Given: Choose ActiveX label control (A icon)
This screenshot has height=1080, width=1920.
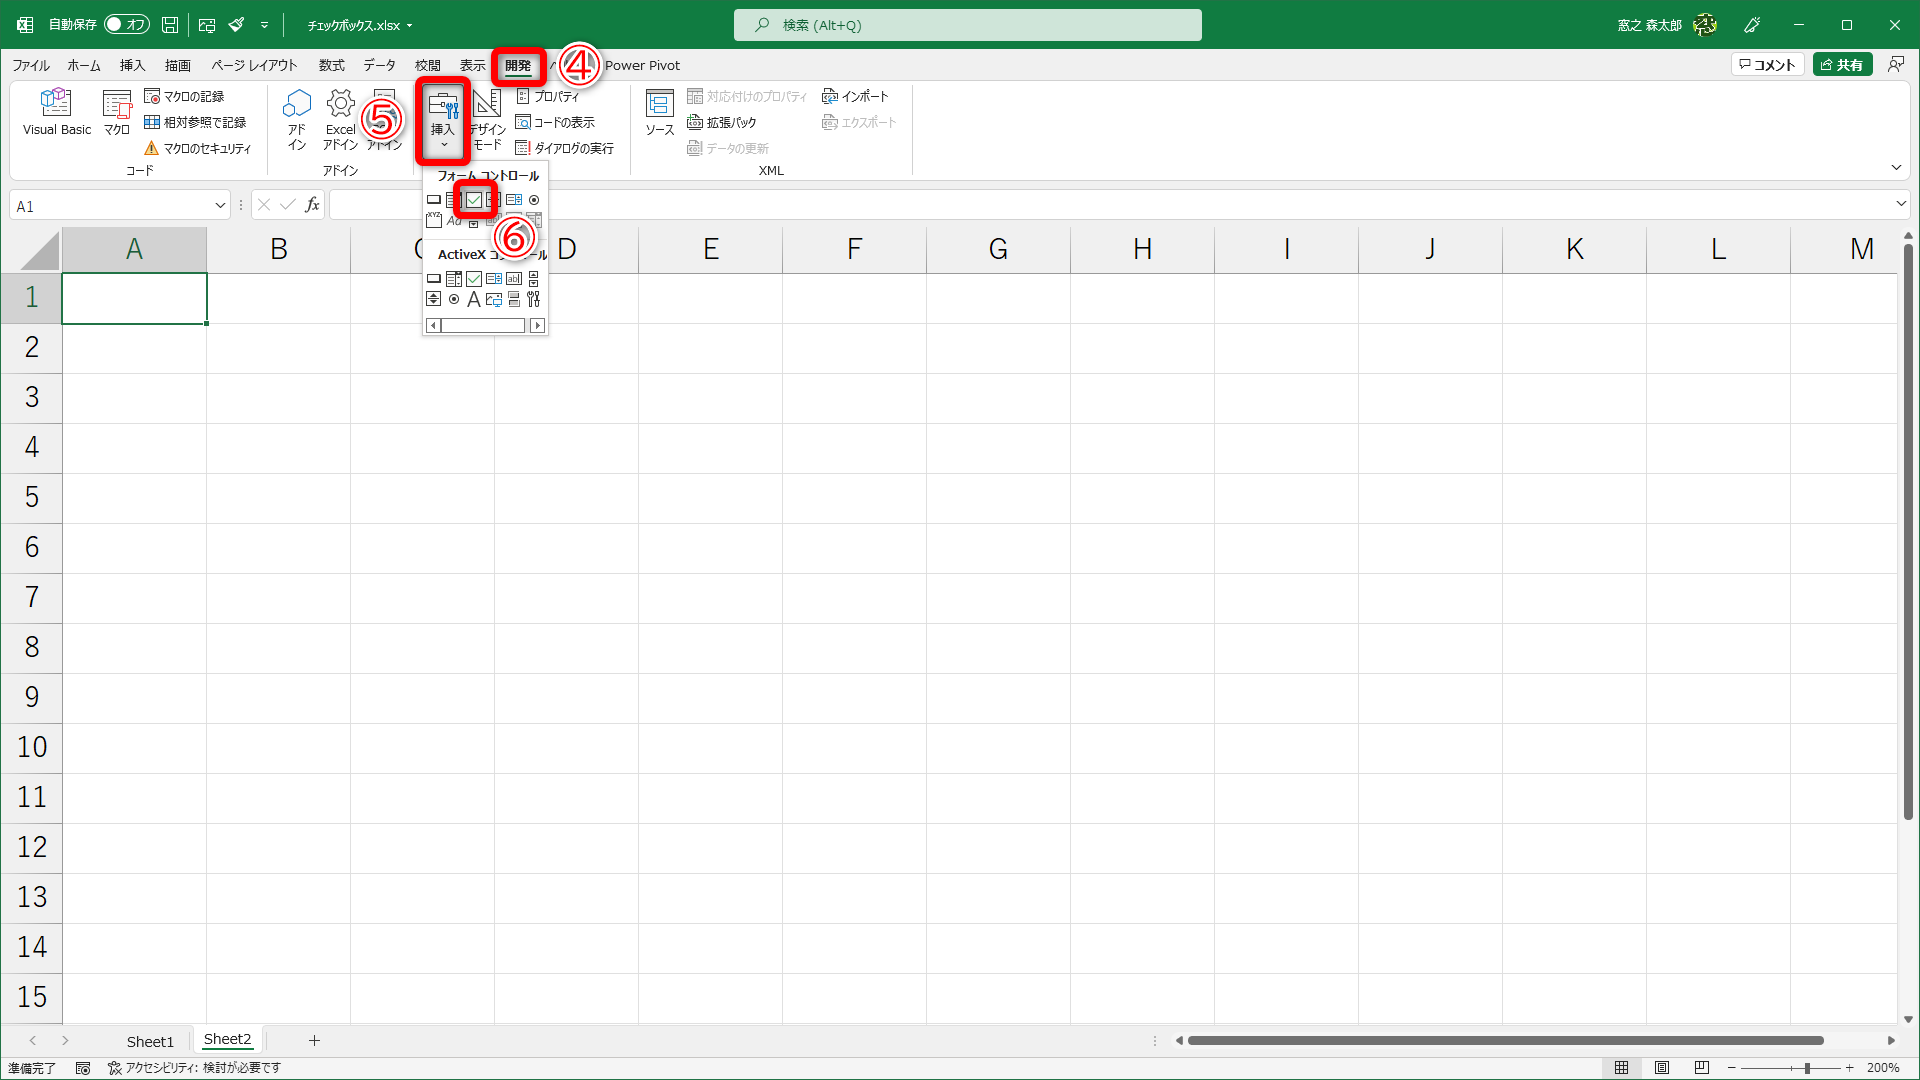Looking at the screenshot, I should point(474,299).
